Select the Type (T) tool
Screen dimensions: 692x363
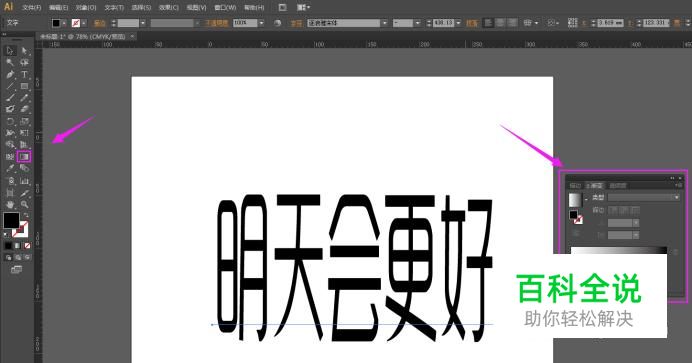24,75
